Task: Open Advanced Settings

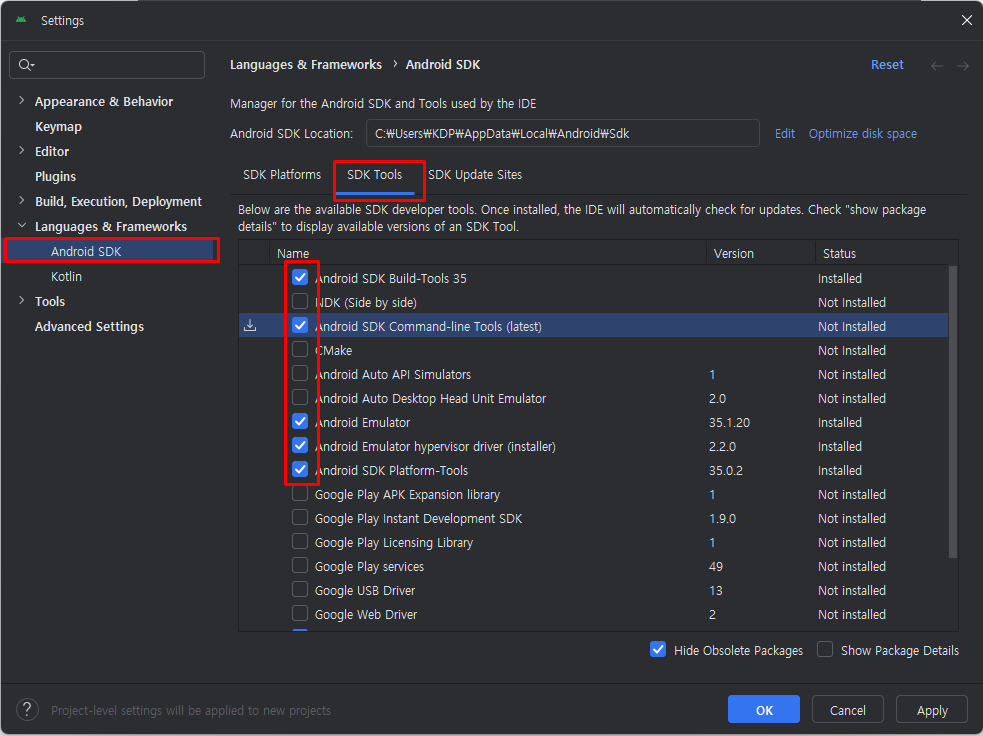Action: 89,327
